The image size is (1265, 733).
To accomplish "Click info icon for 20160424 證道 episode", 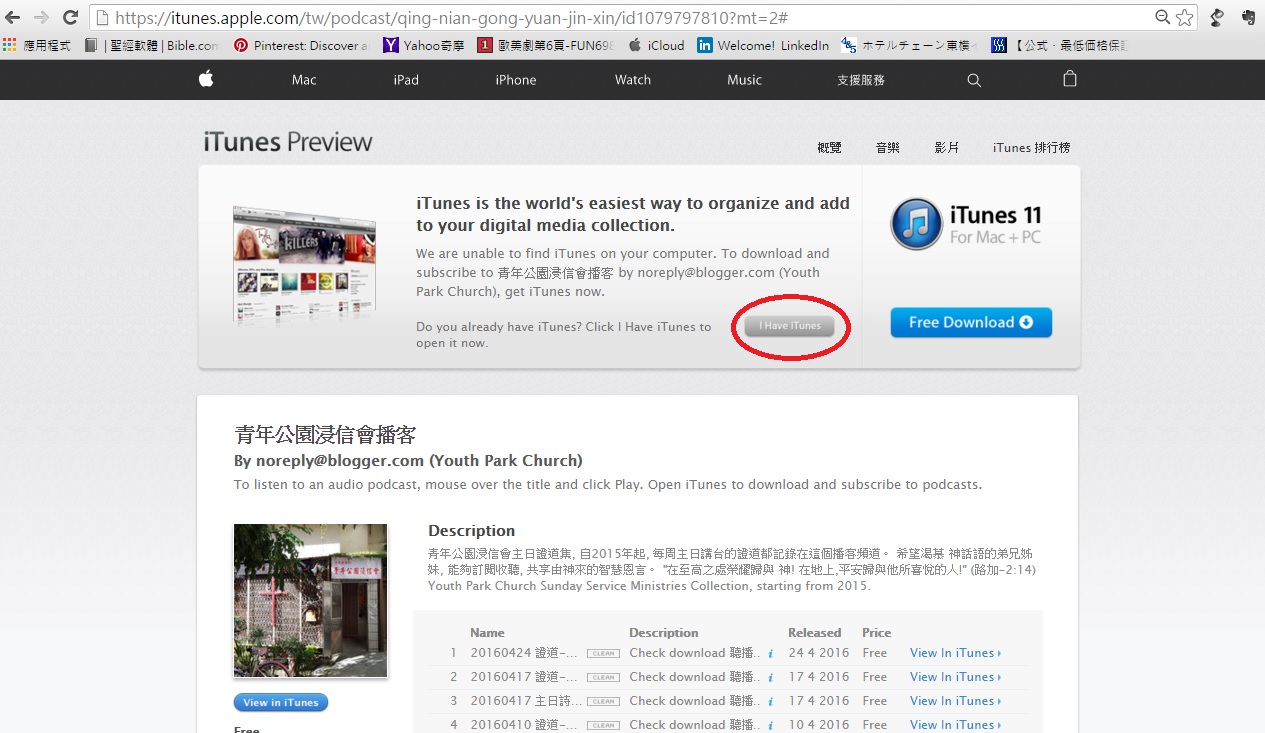I will (x=770, y=654).
